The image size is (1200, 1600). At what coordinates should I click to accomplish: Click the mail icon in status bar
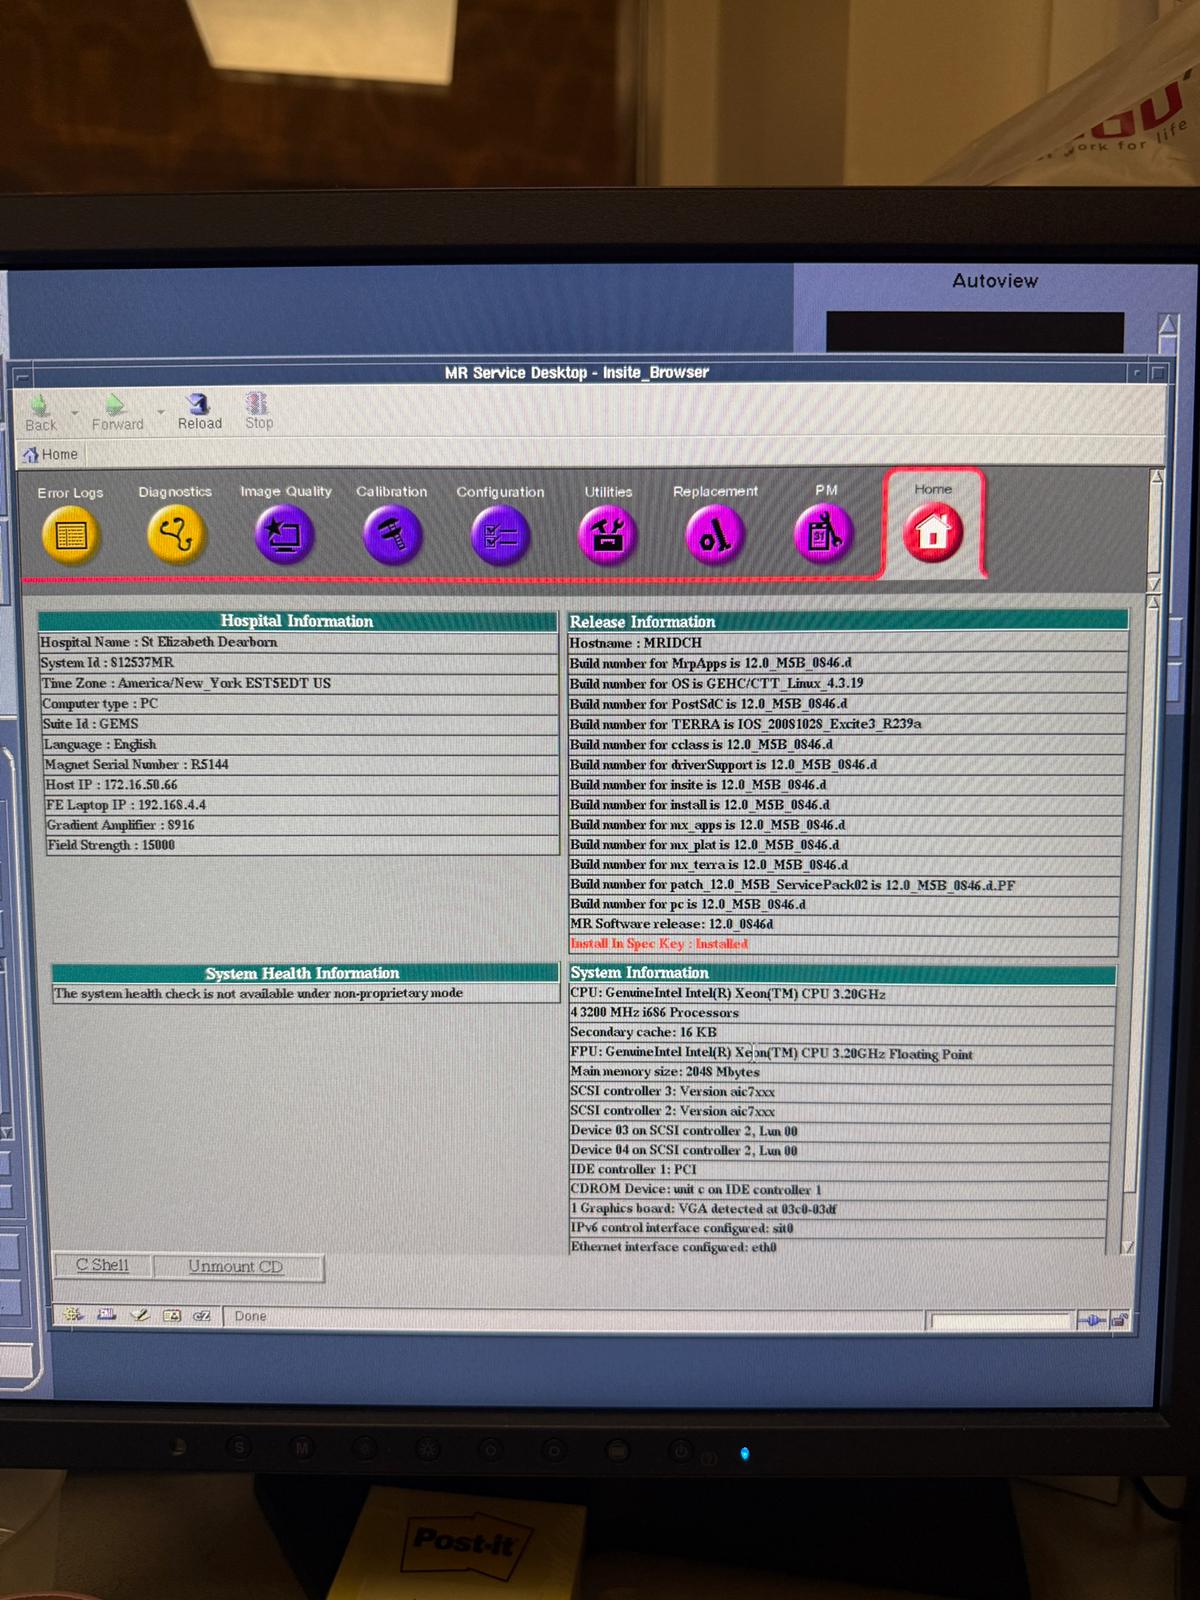tap(107, 1315)
